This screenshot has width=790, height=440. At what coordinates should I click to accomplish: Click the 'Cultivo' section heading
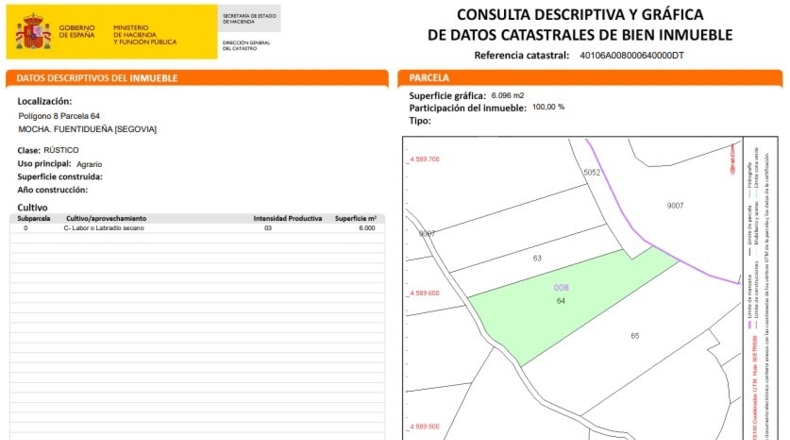[x=32, y=208]
